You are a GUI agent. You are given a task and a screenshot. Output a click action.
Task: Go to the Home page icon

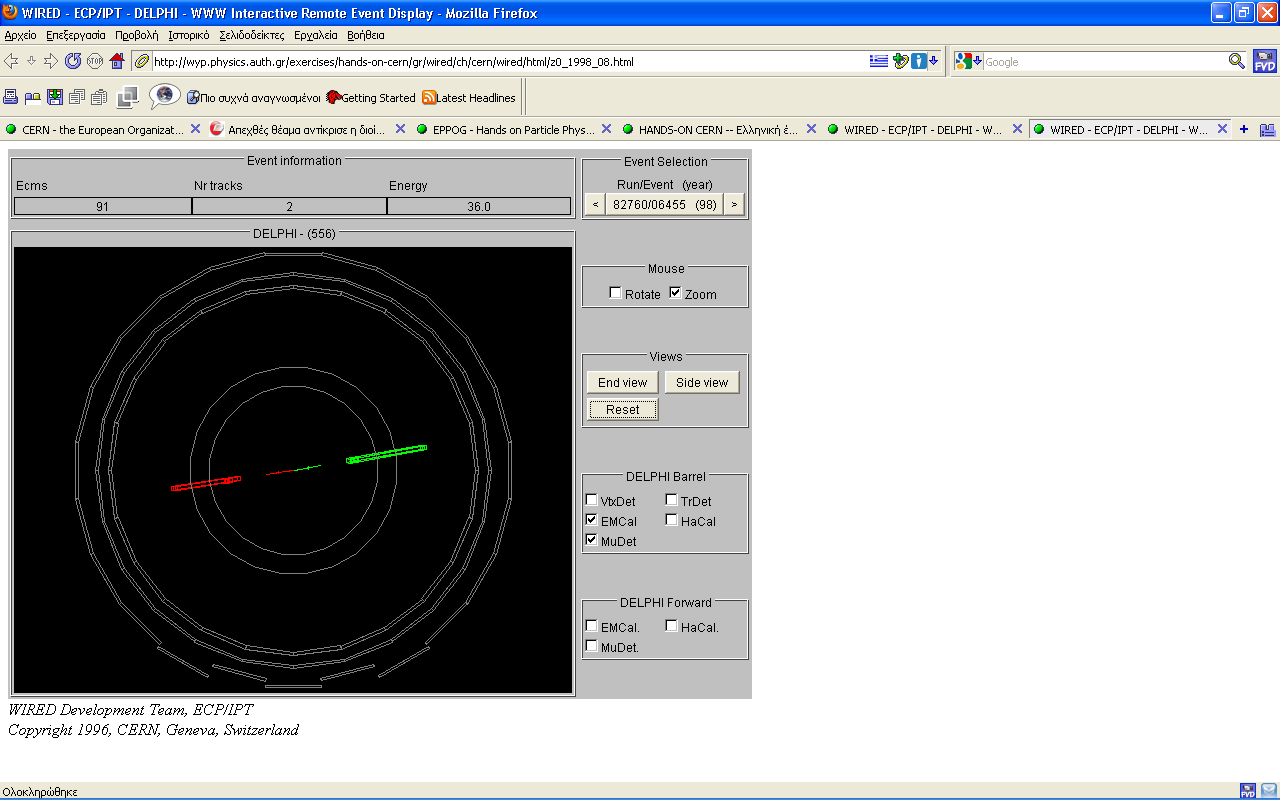[117, 61]
